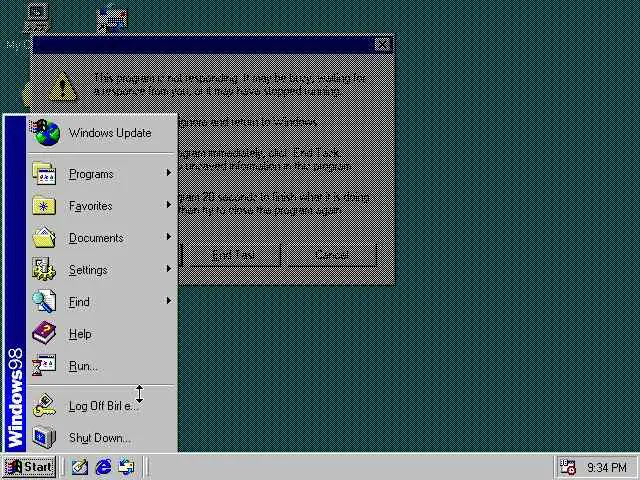Viewport: 640px width, 480px height.
Task: Click the Task Scheduler tray icon
Action: (567, 467)
